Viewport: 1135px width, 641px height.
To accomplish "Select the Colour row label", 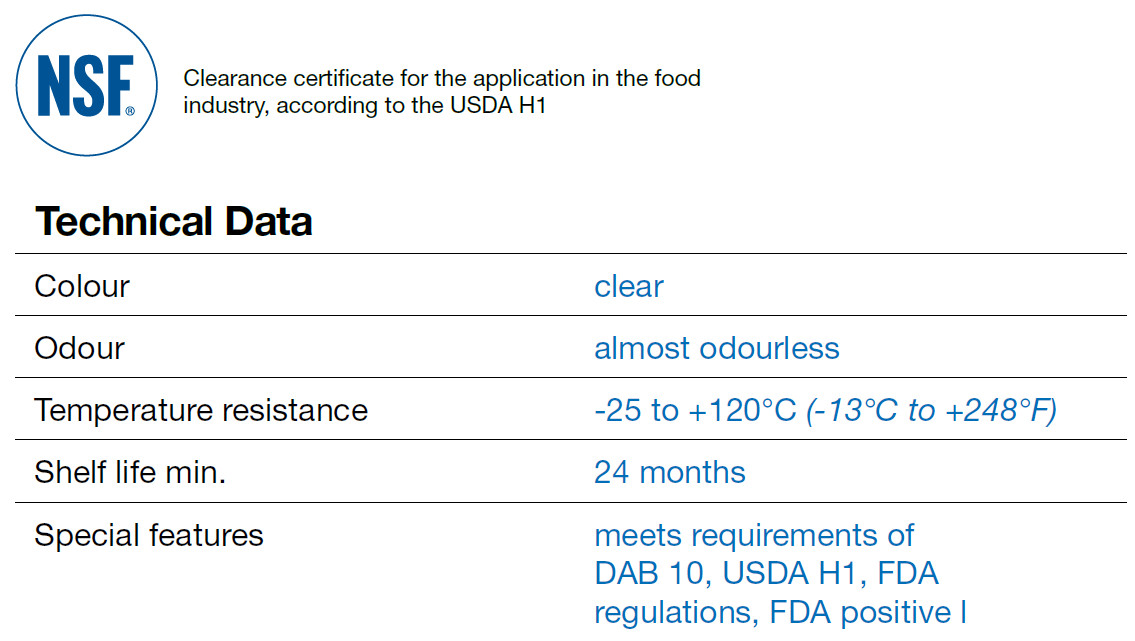I will [x=82, y=287].
